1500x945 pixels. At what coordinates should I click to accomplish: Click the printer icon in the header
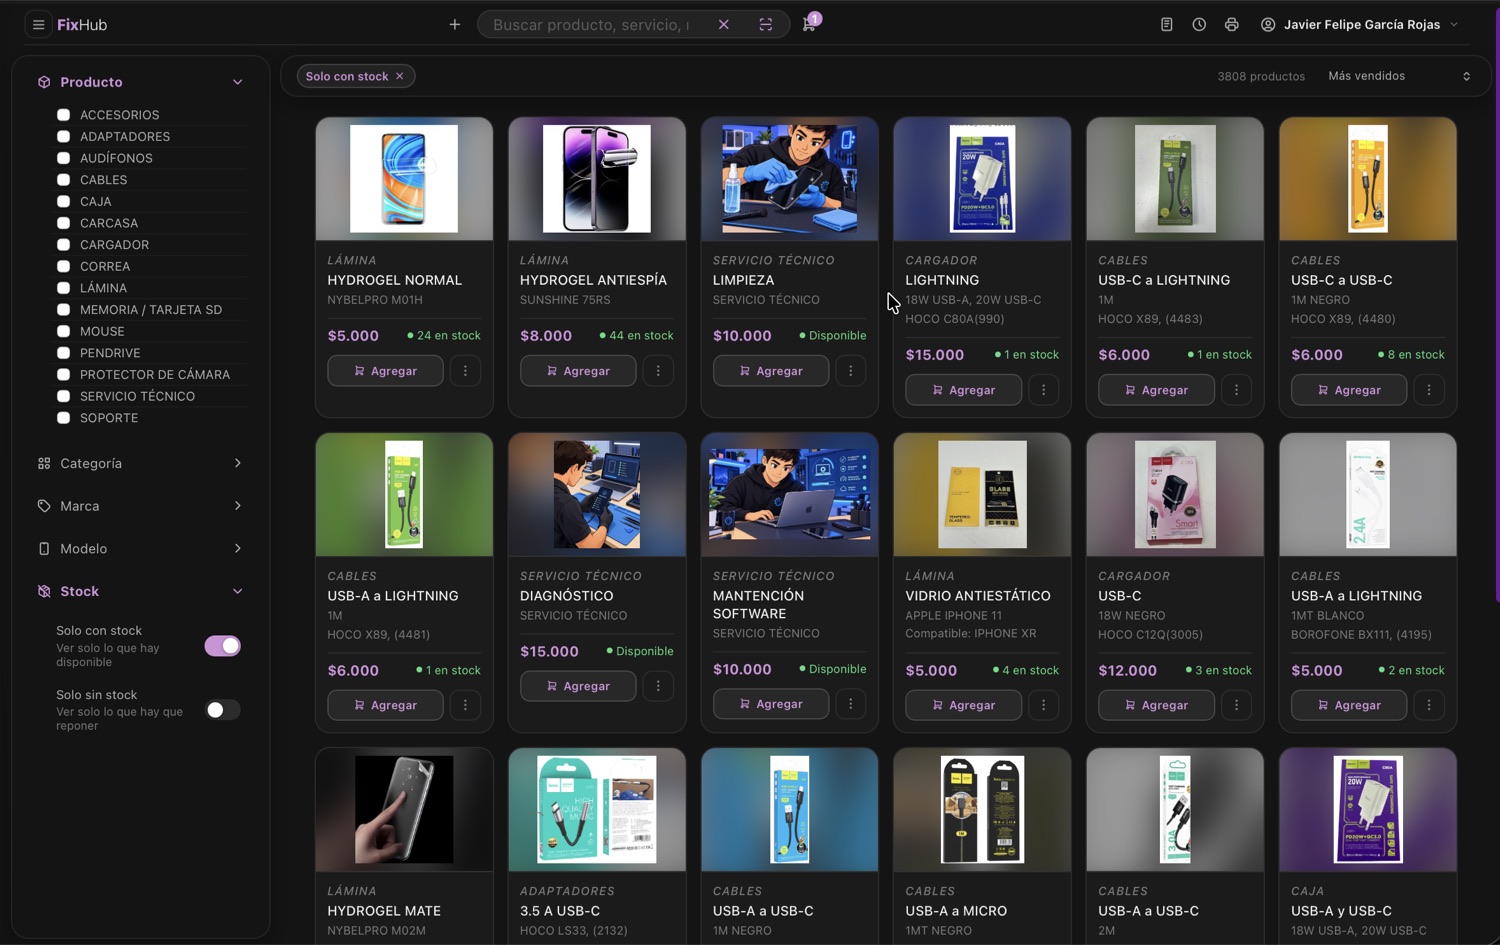[x=1232, y=25]
